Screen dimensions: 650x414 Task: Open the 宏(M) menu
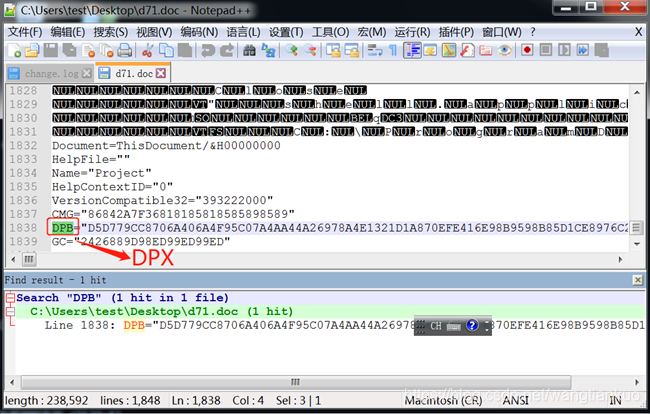click(x=371, y=32)
